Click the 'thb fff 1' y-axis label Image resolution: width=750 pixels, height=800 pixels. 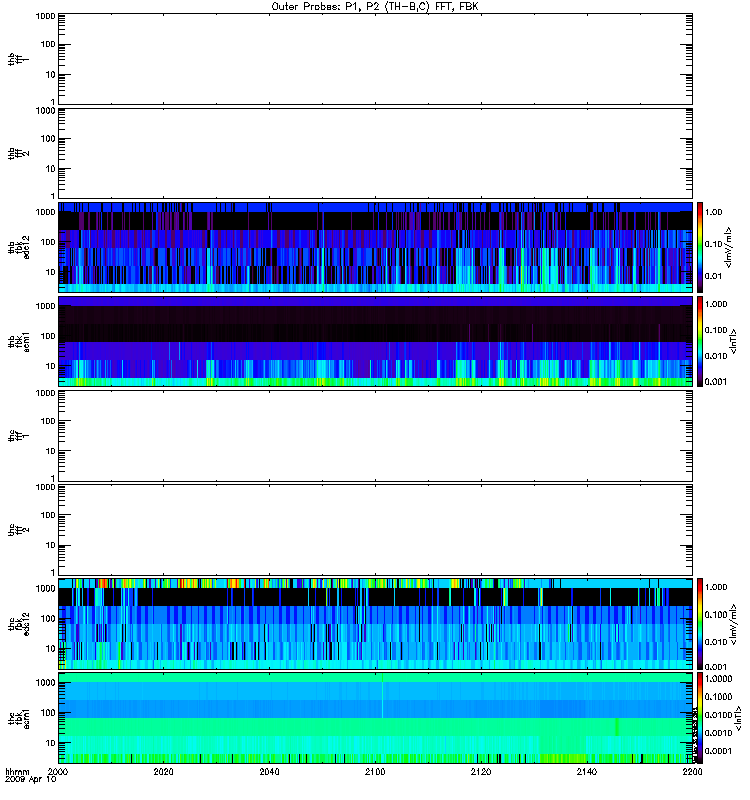[19, 59]
